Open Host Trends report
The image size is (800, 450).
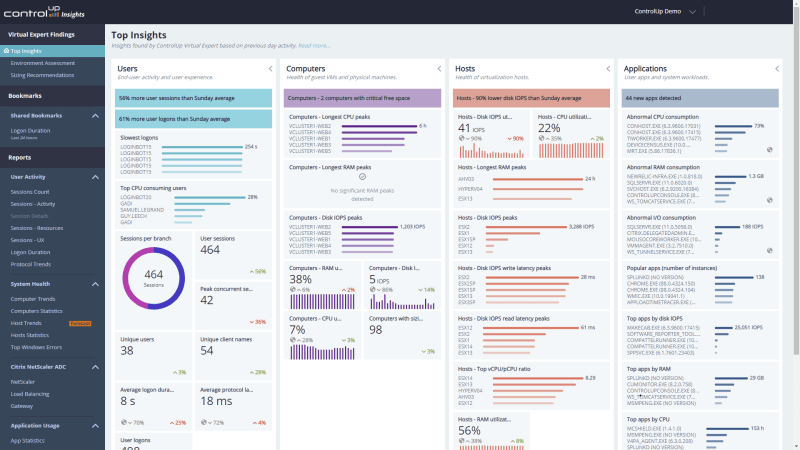26,323
